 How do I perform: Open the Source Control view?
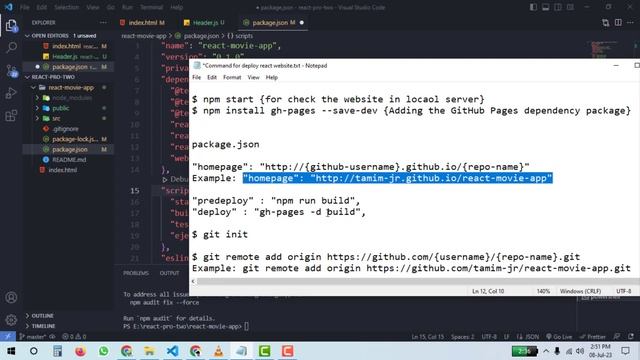(11, 71)
